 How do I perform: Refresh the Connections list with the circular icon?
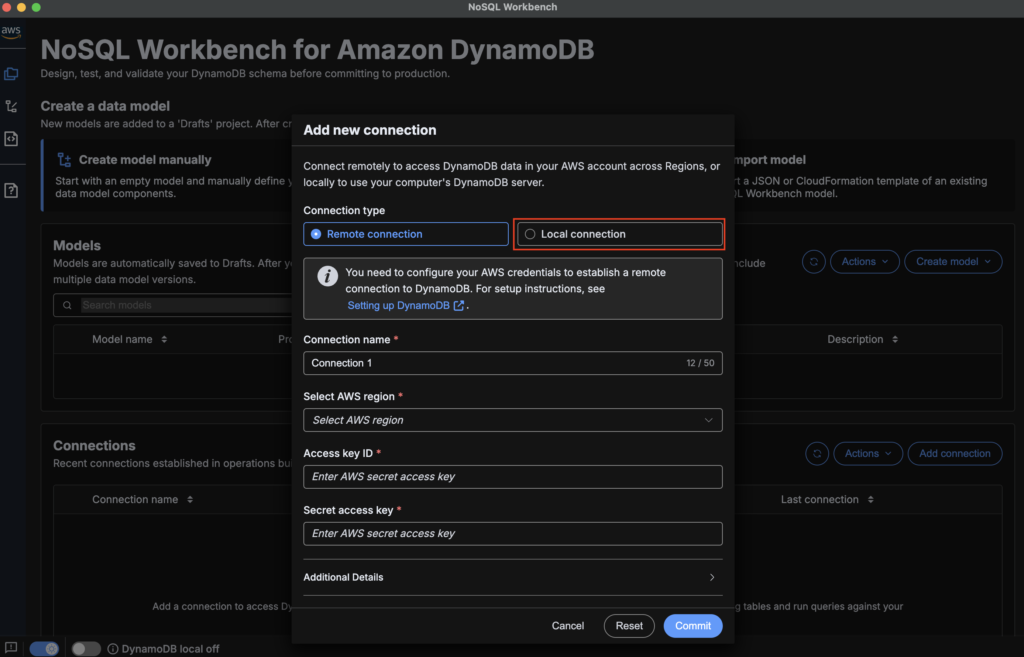click(x=817, y=453)
